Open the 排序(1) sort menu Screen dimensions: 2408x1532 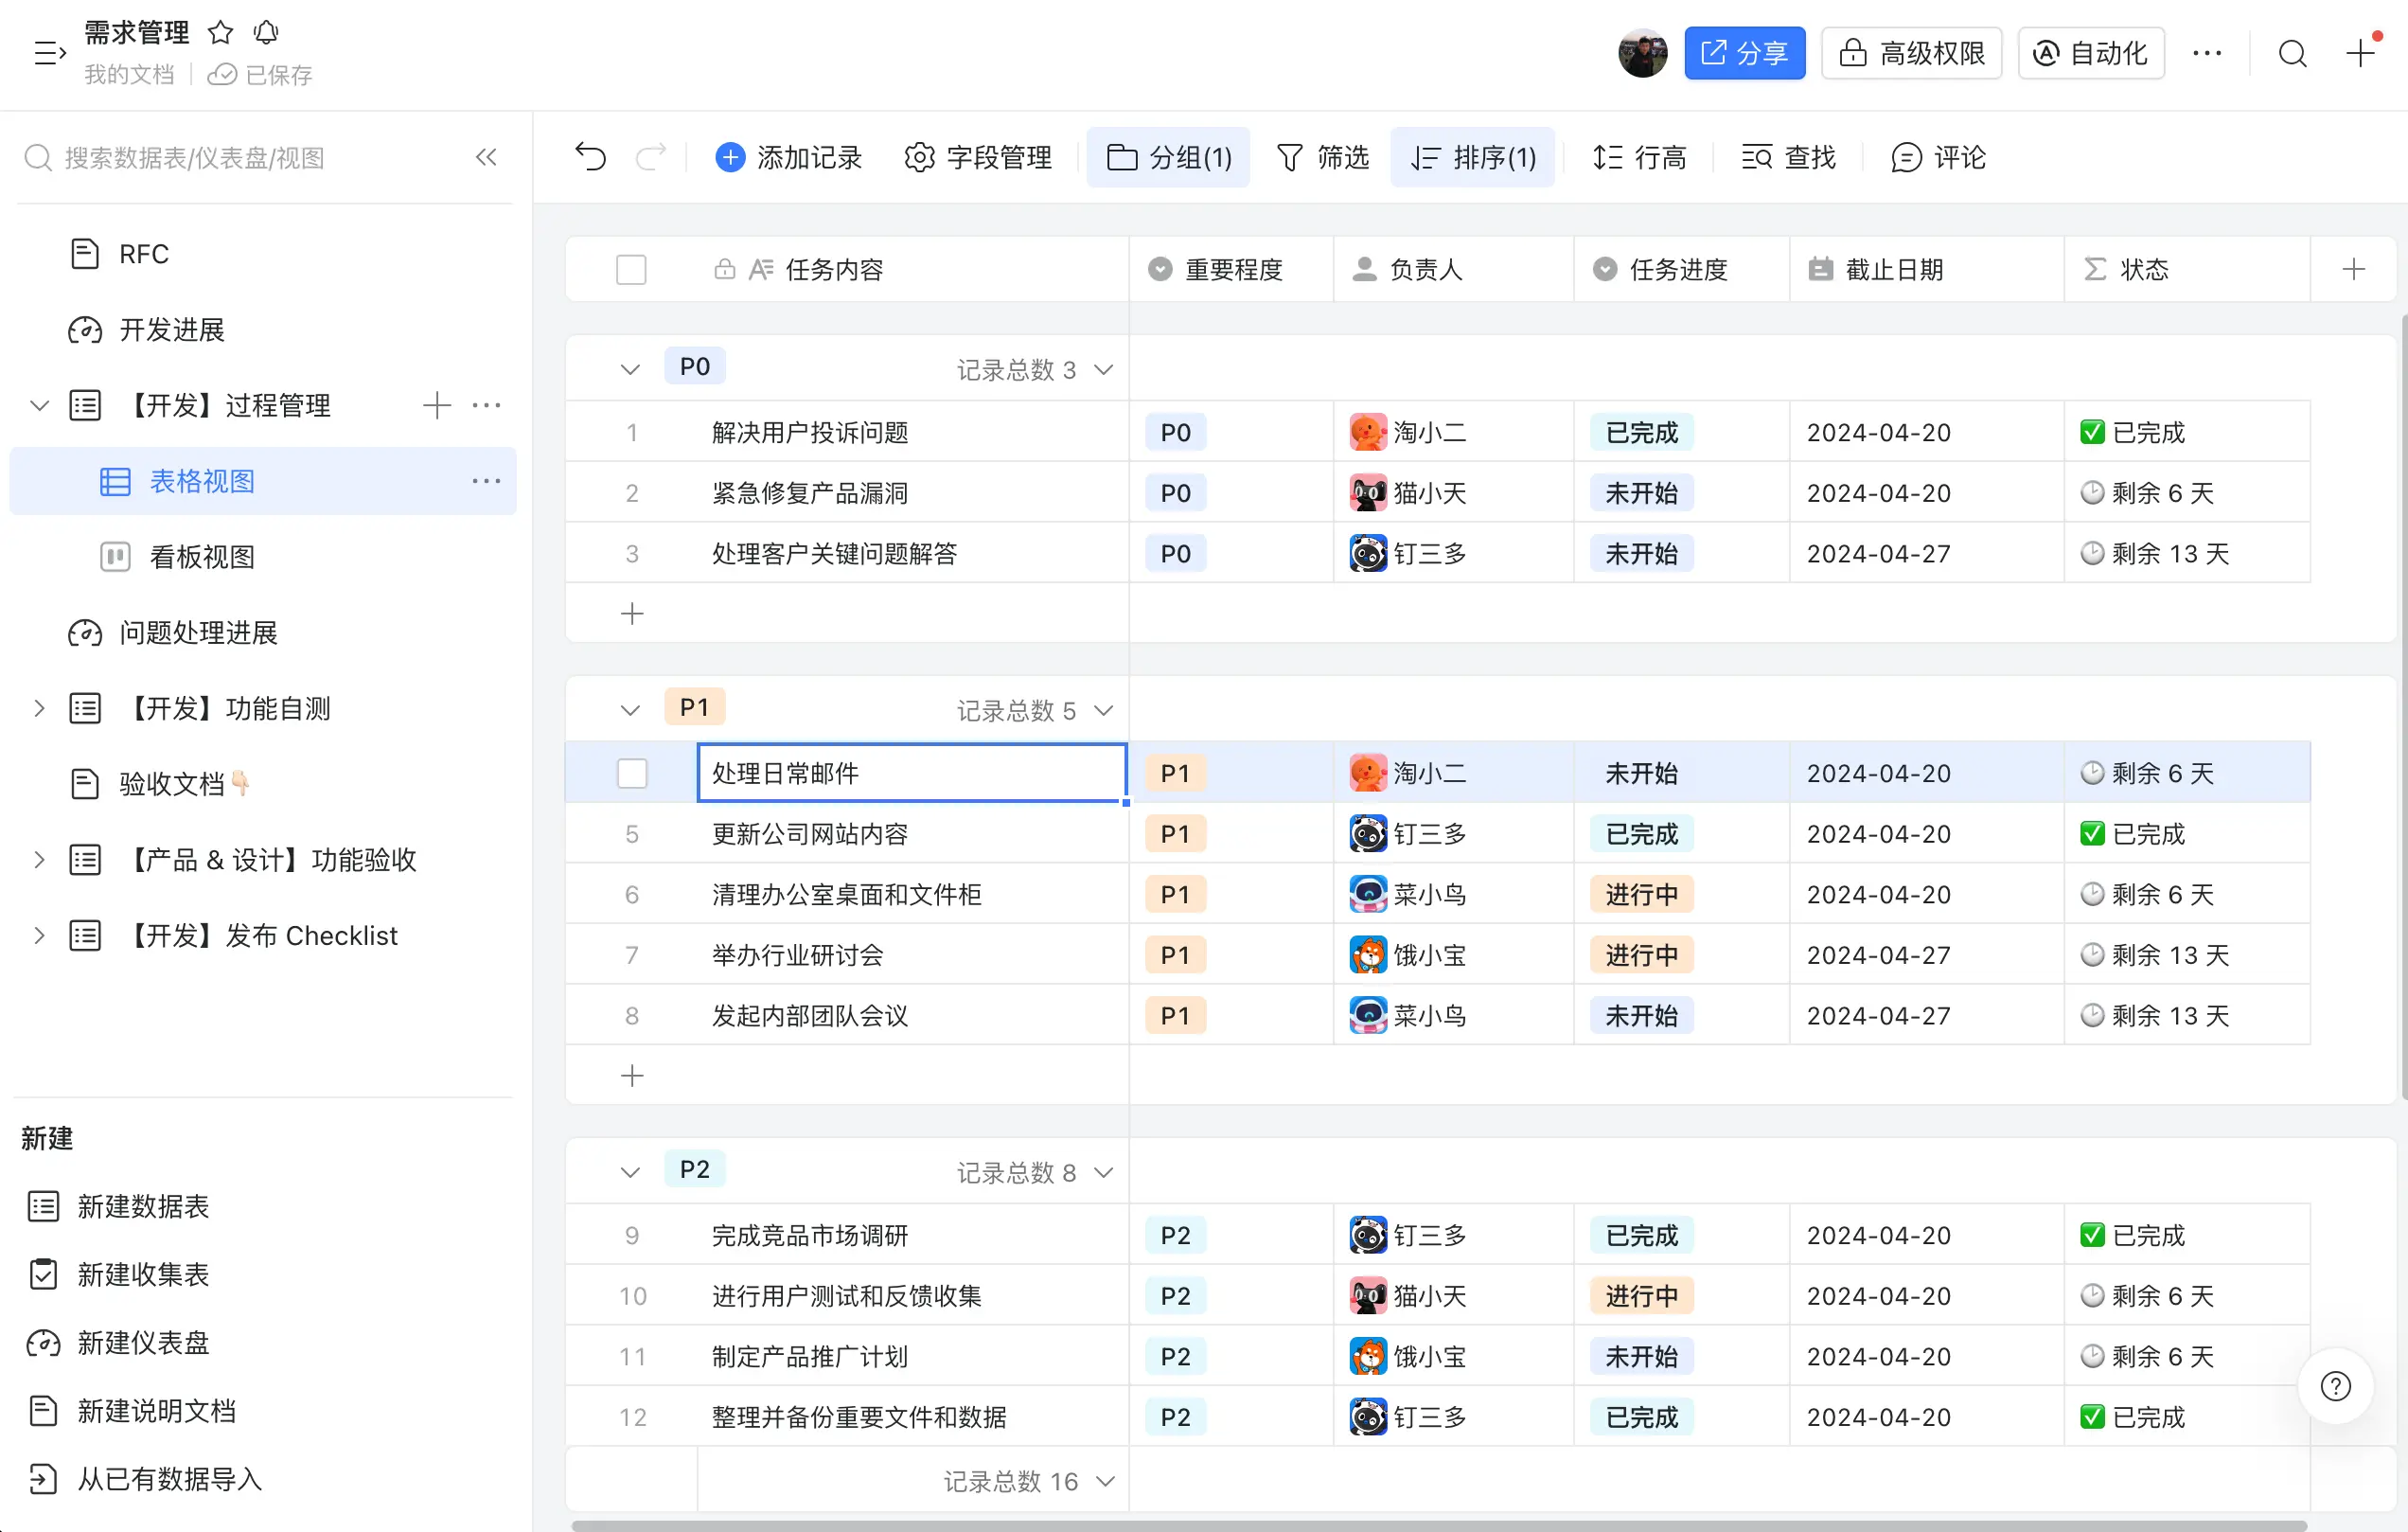coord(1473,157)
